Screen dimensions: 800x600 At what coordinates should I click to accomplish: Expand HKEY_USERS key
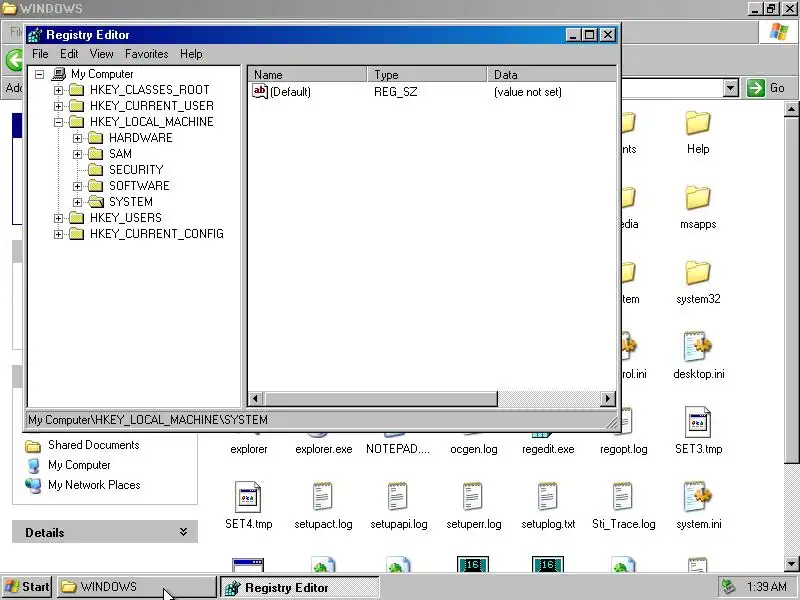click(58, 218)
